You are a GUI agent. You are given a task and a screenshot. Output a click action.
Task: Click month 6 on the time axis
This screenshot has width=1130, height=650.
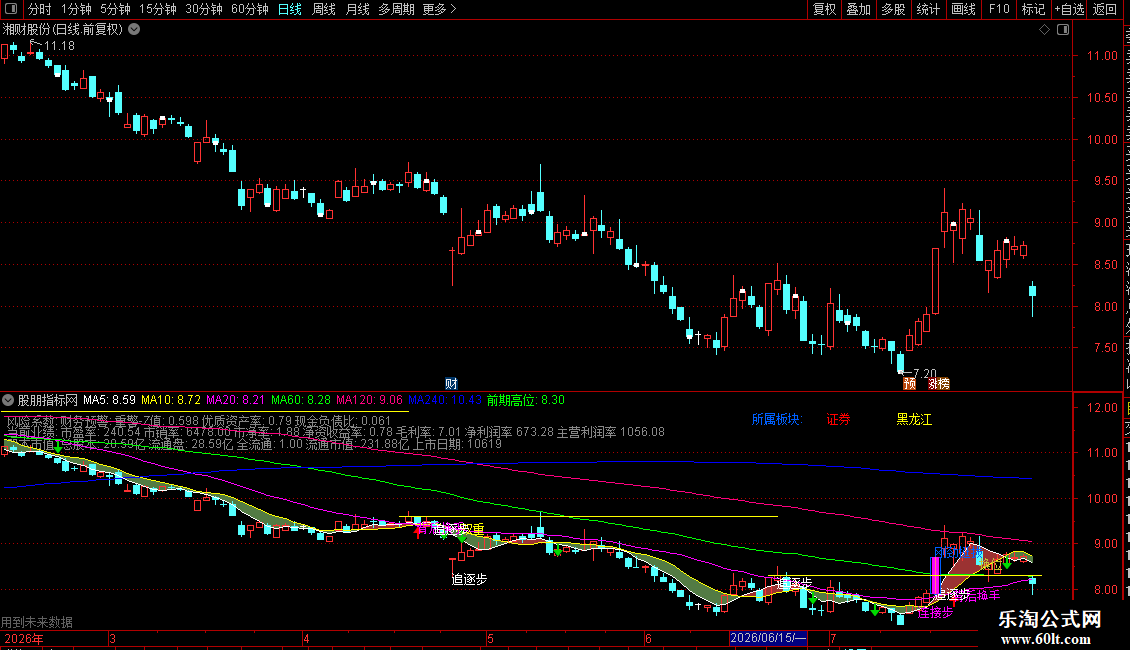pos(649,638)
